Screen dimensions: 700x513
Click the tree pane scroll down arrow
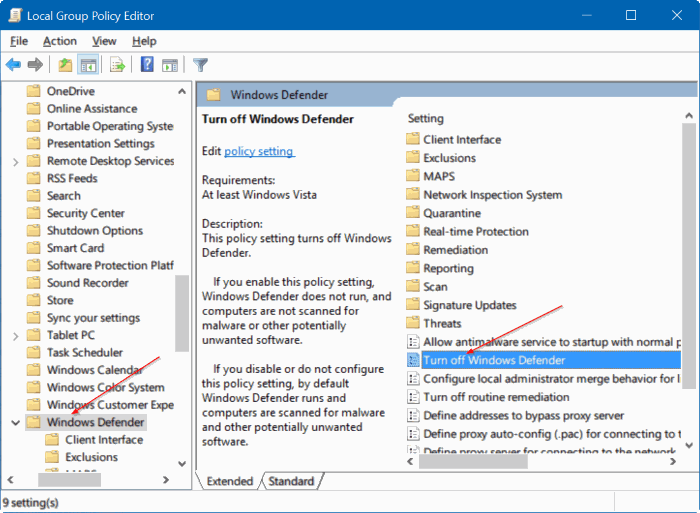(x=182, y=463)
